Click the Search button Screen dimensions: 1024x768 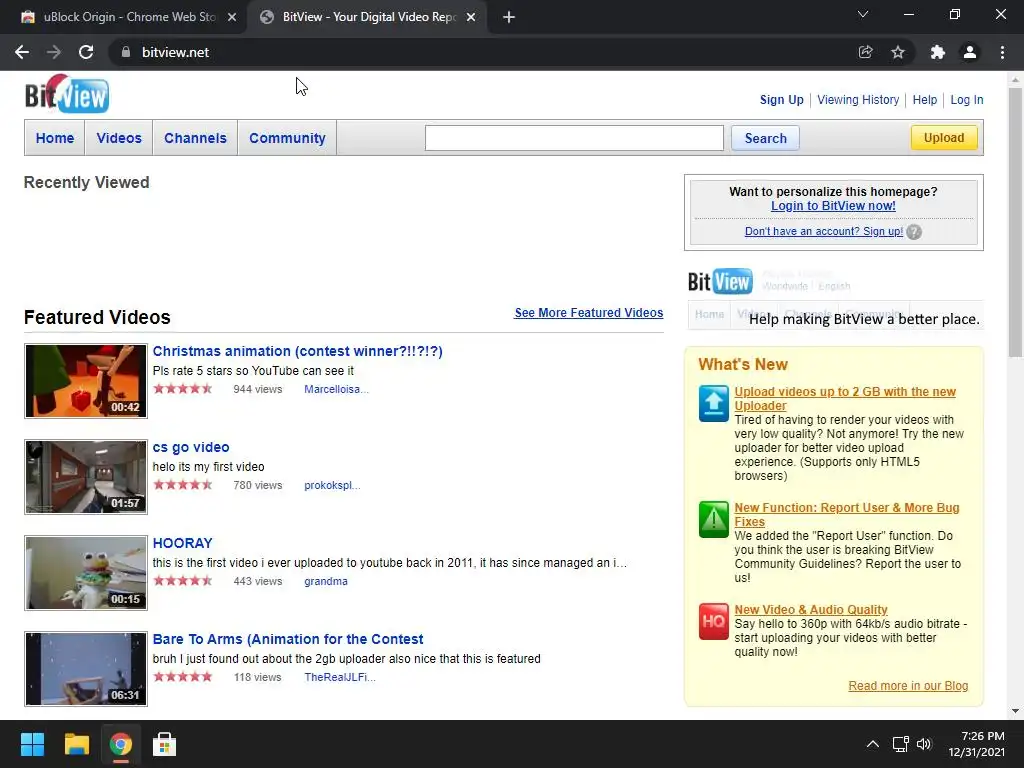click(765, 138)
